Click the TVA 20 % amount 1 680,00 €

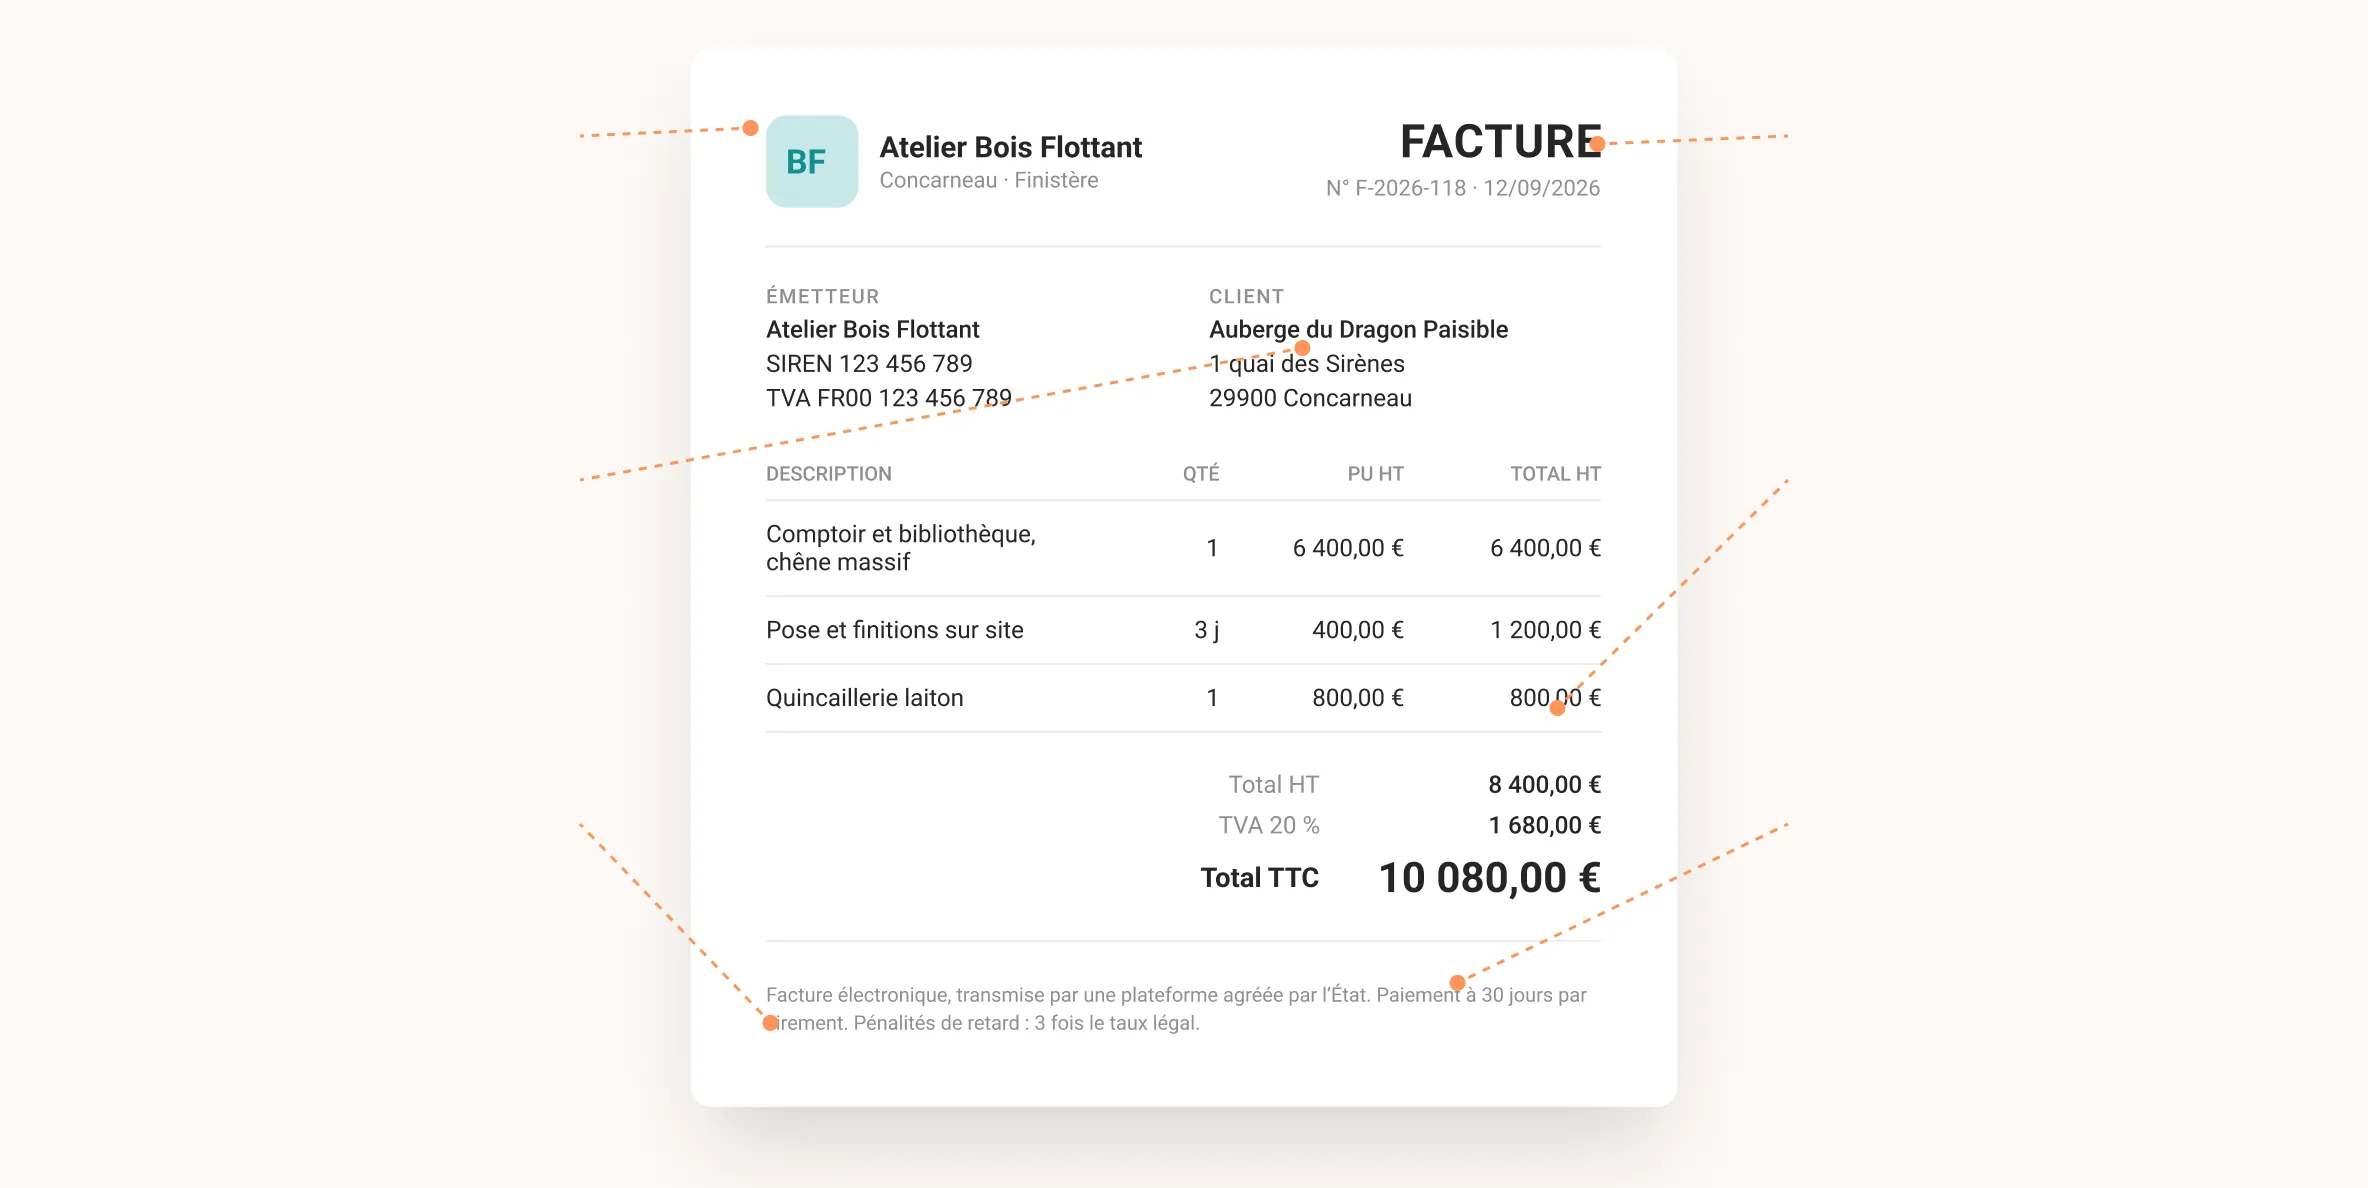[1544, 825]
